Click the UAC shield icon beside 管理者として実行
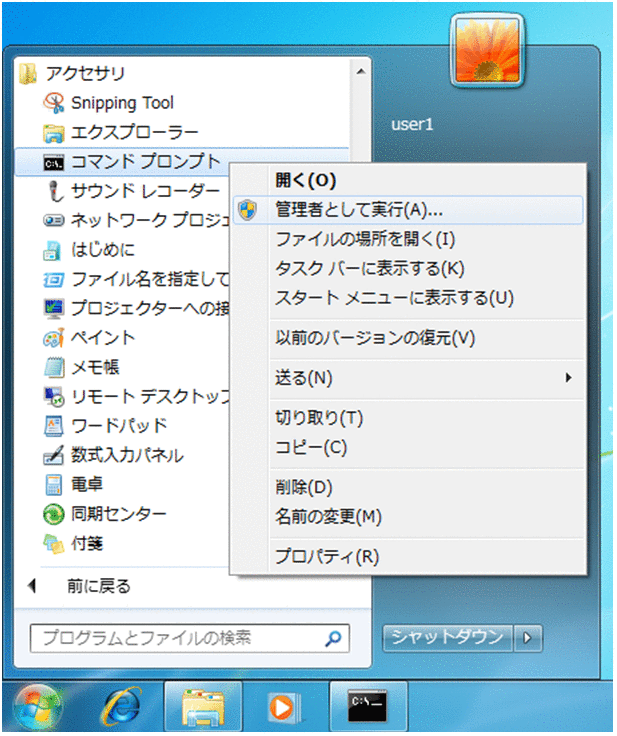 pyautogui.click(x=247, y=210)
